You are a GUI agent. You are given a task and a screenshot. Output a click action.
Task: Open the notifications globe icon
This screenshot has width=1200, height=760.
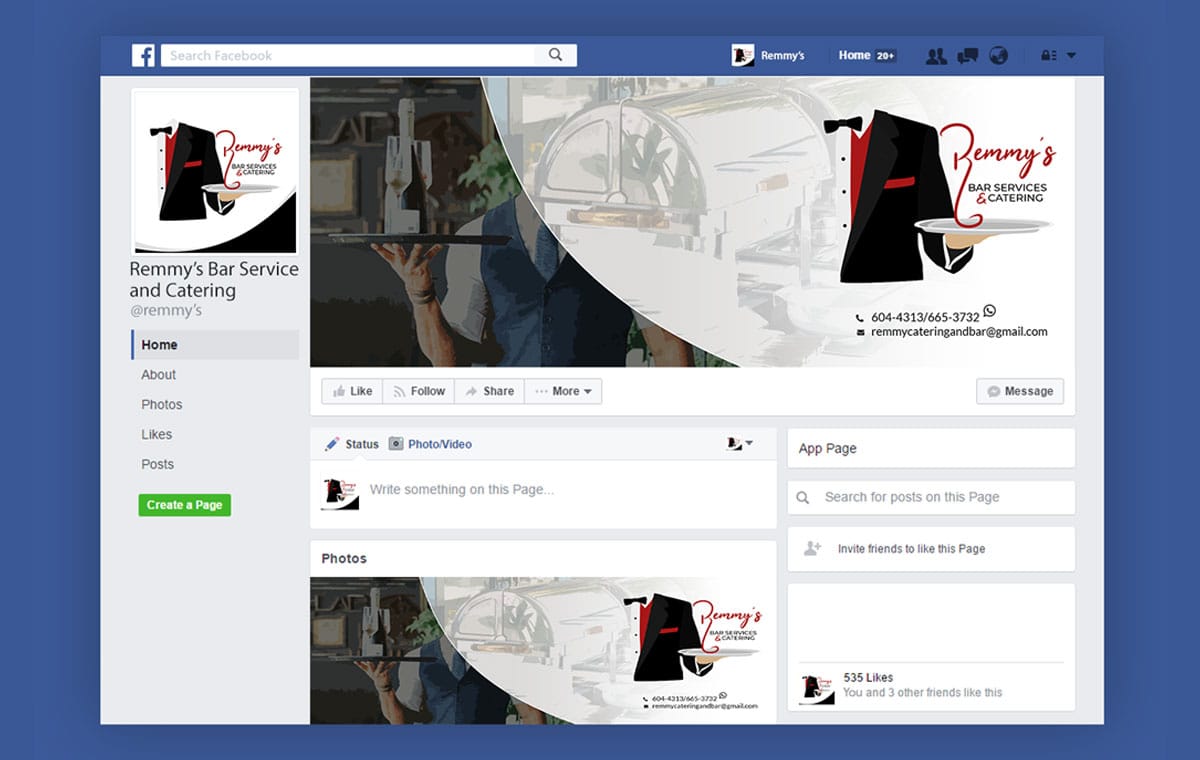[998, 56]
